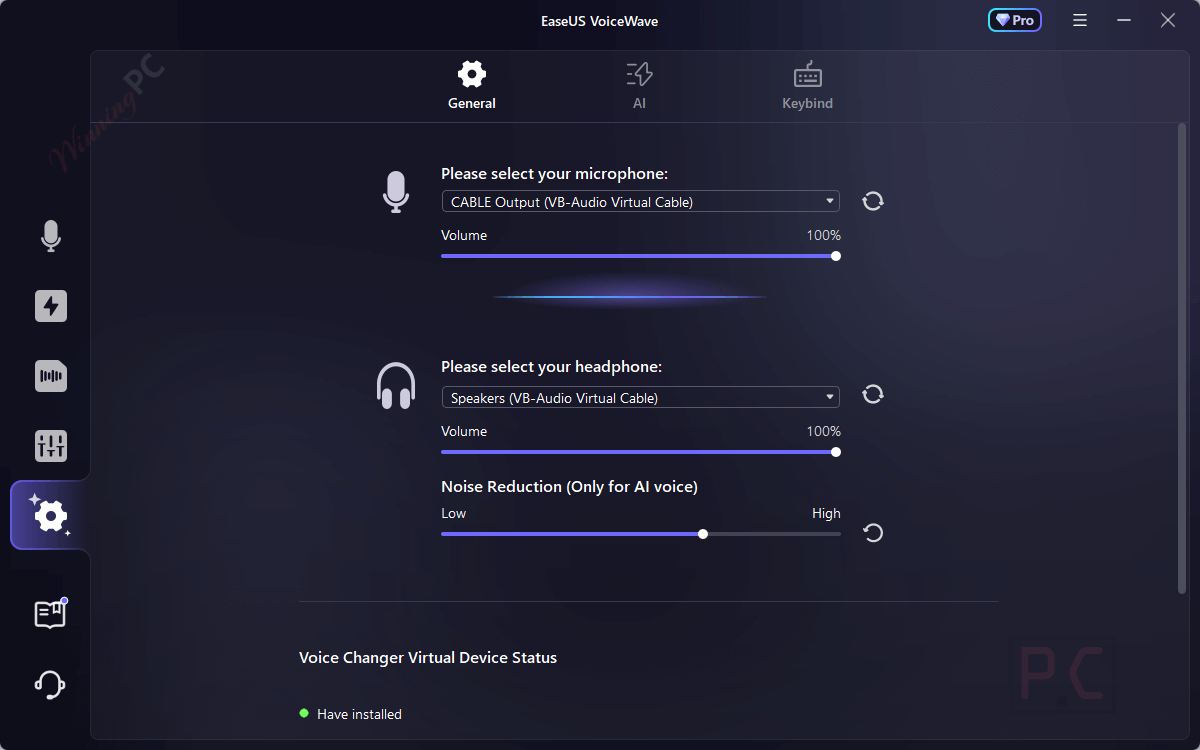Select the microphone voice changer tool

click(x=50, y=236)
